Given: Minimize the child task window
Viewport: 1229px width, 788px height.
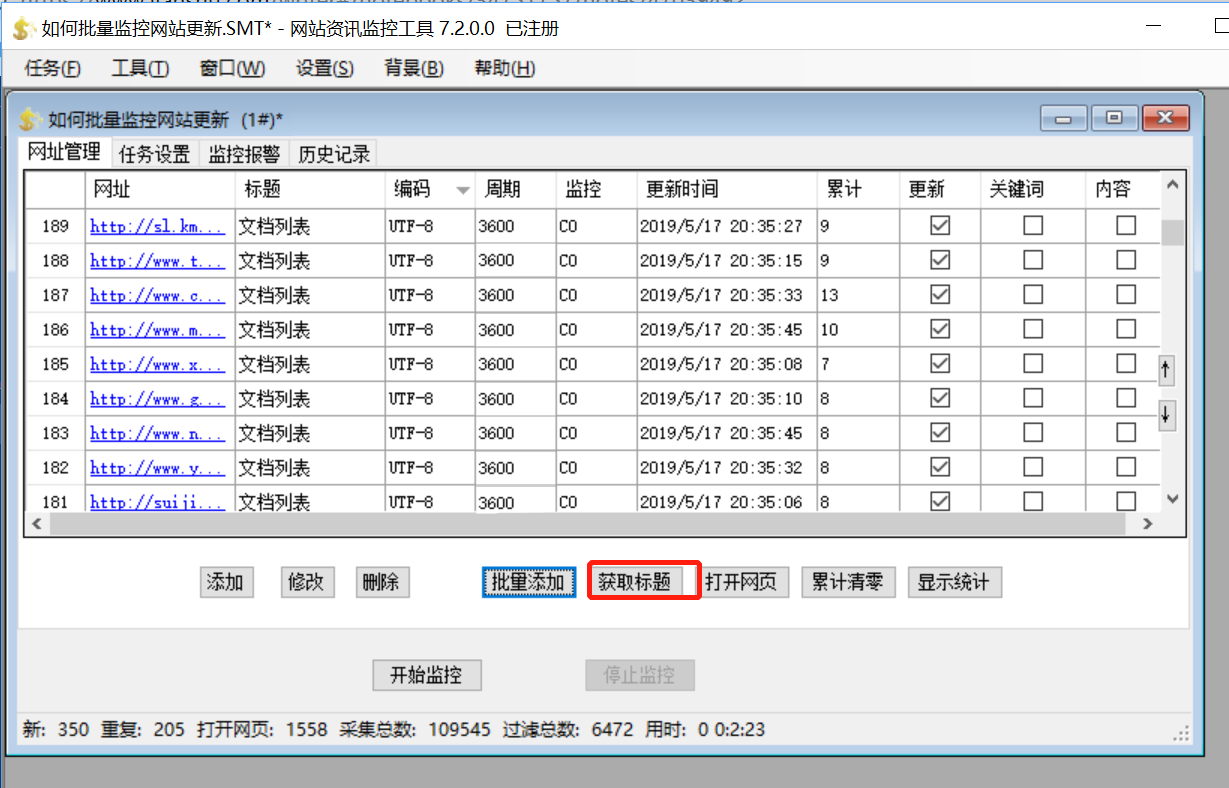Looking at the screenshot, I should click(x=1063, y=118).
